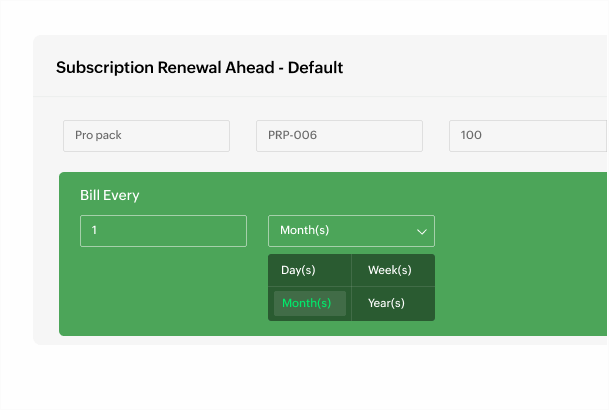Screen dimensions: 609x410
Task: Open the Bill Every period combo box
Action: click(x=351, y=231)
